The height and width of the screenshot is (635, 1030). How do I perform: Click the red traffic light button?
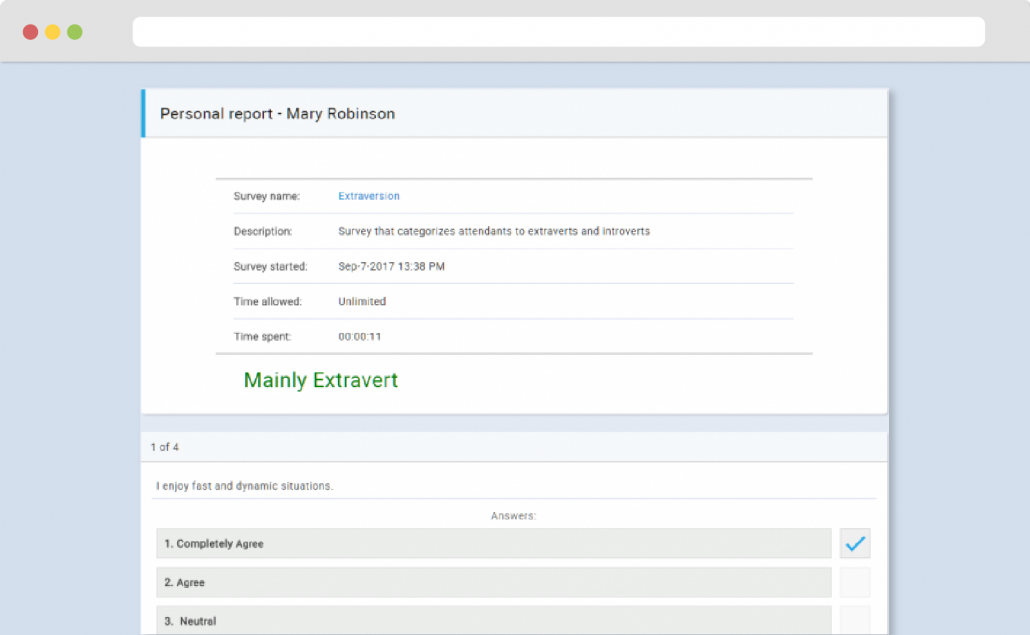coord(29,31)
